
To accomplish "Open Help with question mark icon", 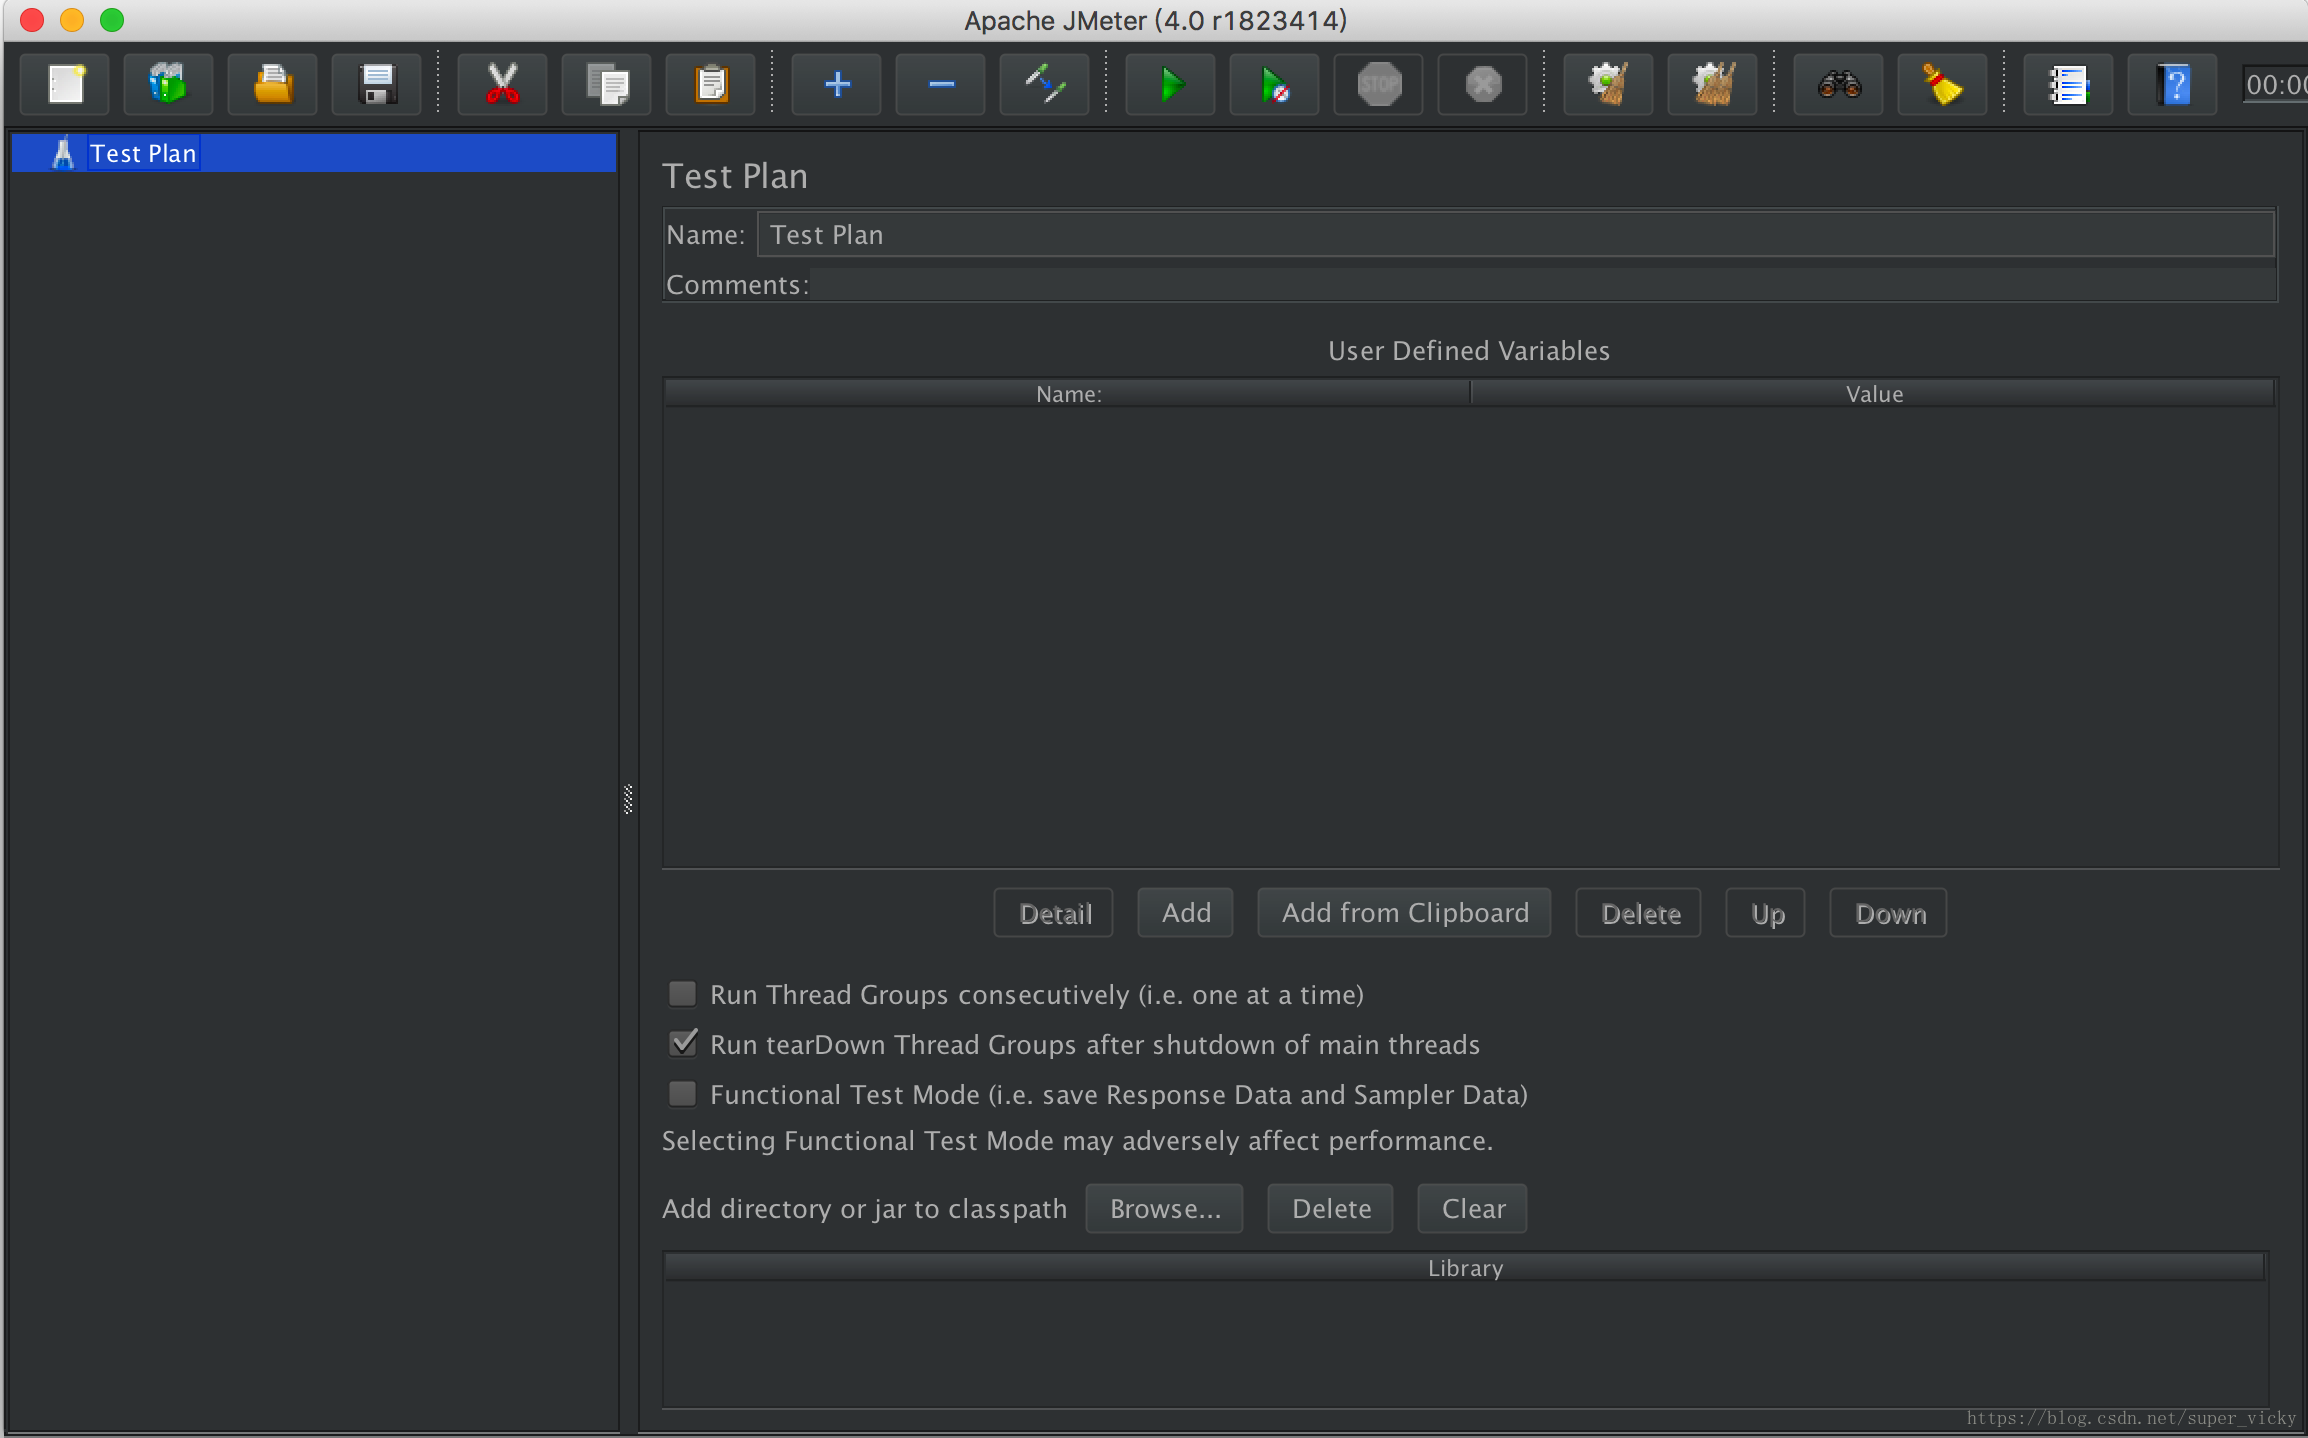I will coord(2172,84).
